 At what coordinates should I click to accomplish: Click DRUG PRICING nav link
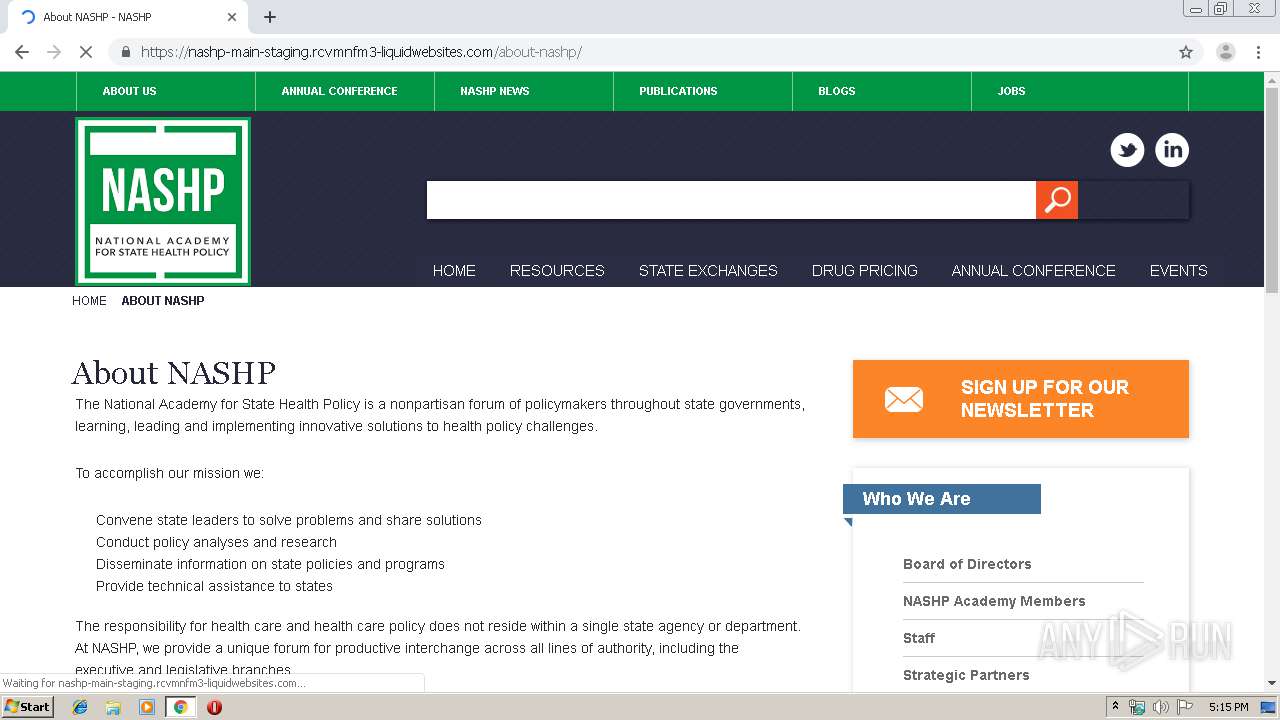click(x=865, y=271)
